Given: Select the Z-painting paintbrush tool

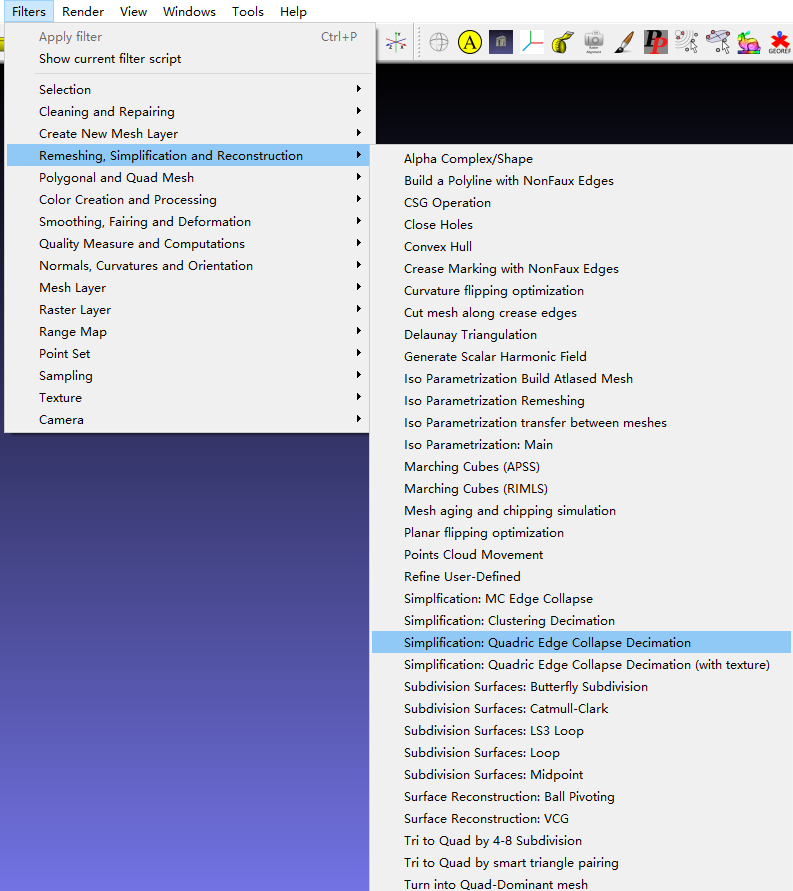Looking at the screenshot, I should pyautogui.click(x=624, y=42).
